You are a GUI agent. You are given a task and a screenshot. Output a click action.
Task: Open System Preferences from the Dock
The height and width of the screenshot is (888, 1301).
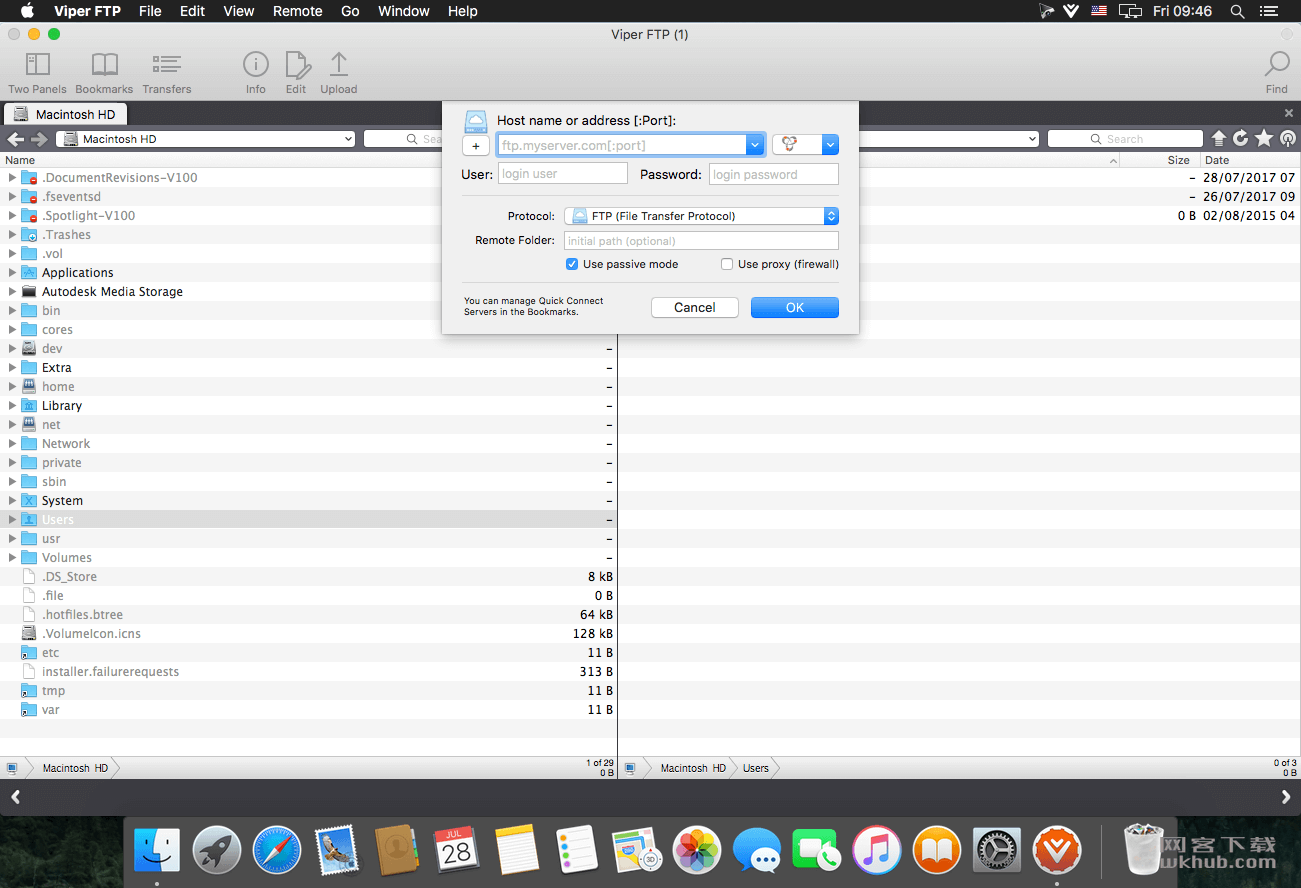(996, 851)
